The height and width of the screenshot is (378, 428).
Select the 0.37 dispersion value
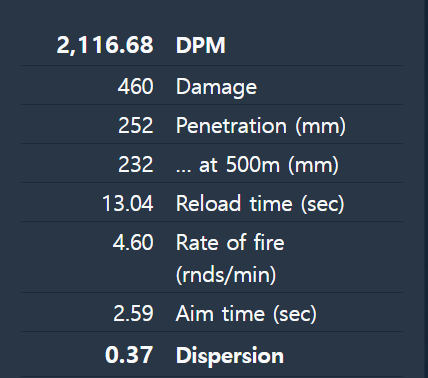pyautogui.click(x=129, y=355)
